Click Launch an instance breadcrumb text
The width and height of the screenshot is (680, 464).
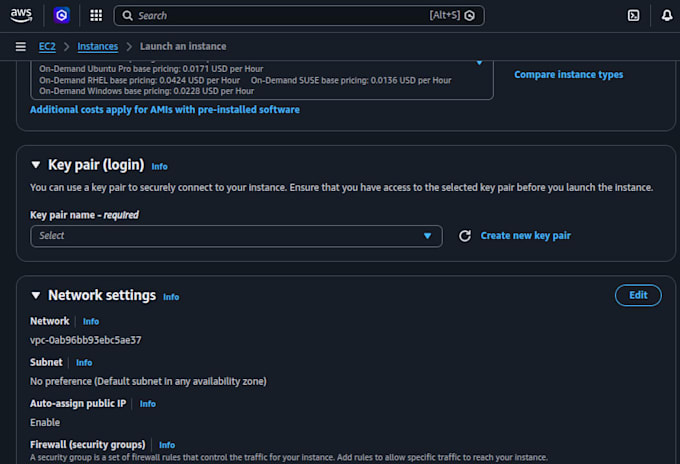[x=183, y=46]
